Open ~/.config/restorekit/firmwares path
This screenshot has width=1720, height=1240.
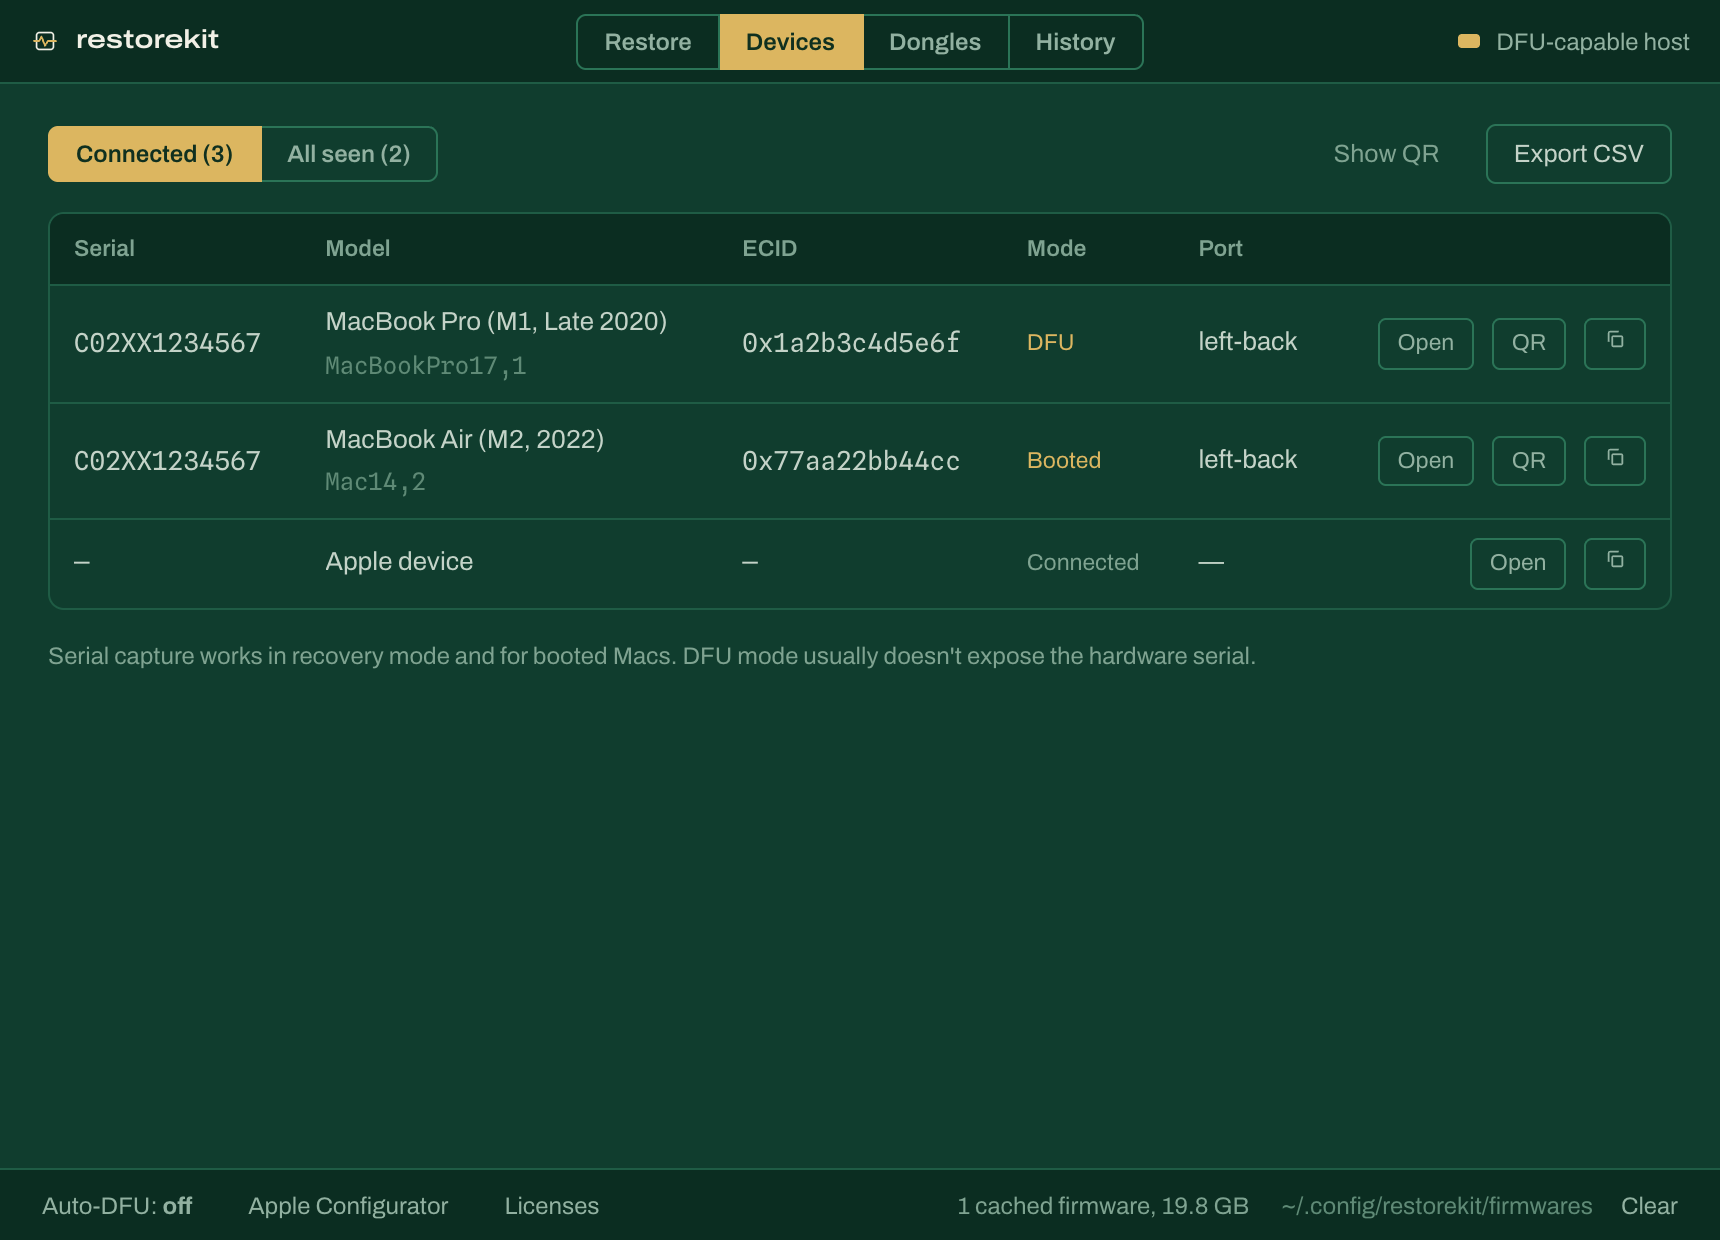[x=1437, y=1206]
